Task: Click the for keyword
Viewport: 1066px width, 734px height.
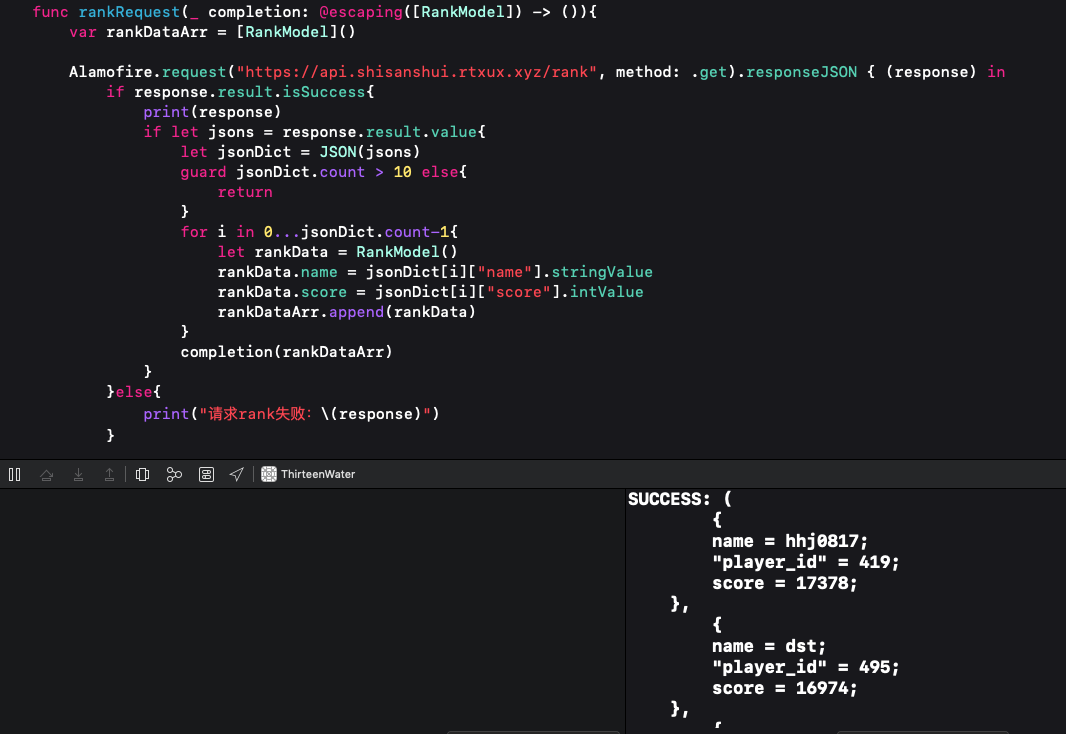Action: [194, 232]
